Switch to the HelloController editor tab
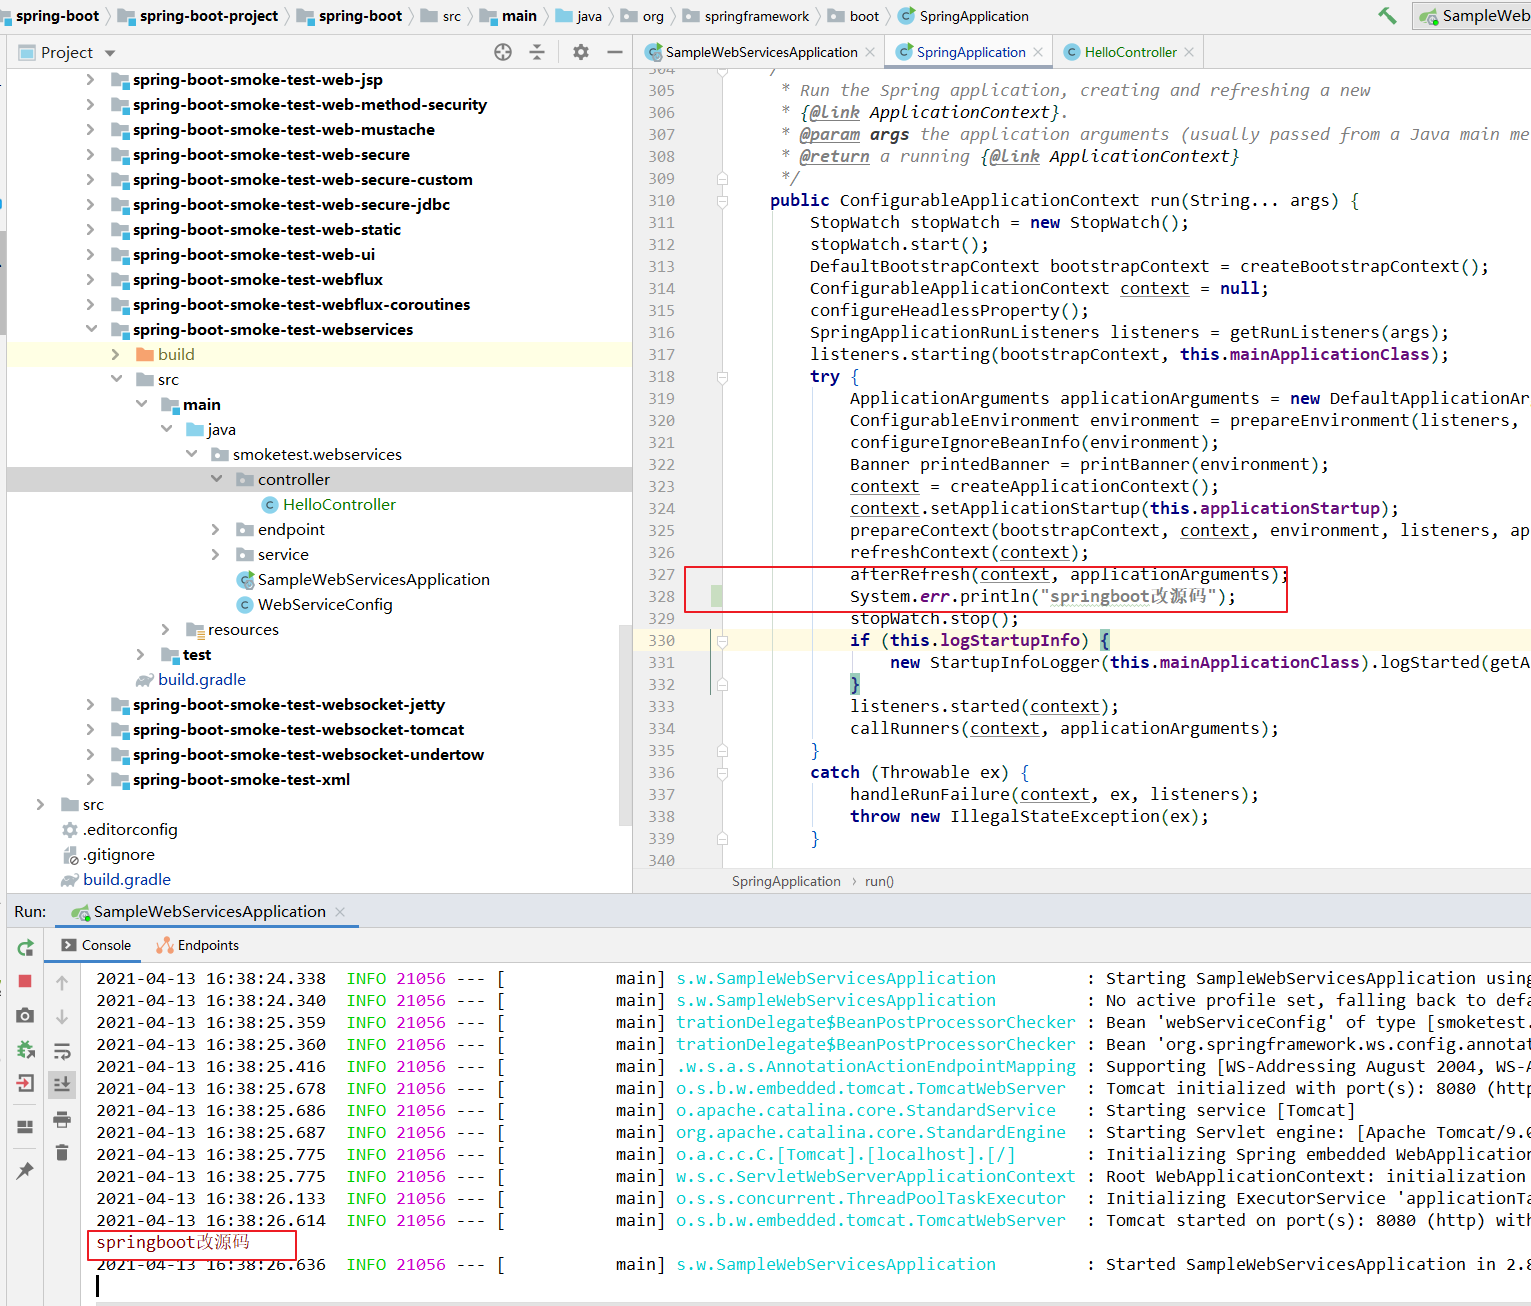This screenshot has width=1531, height=1306. (1130, 52)
